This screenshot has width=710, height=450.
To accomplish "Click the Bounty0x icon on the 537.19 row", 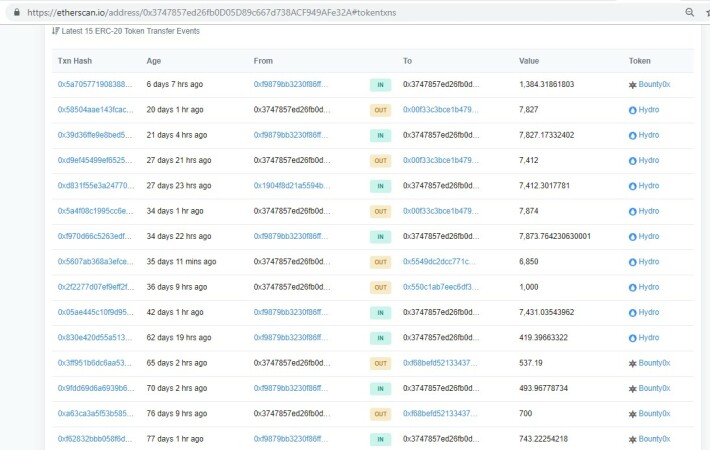I will [x=633, y=364].
